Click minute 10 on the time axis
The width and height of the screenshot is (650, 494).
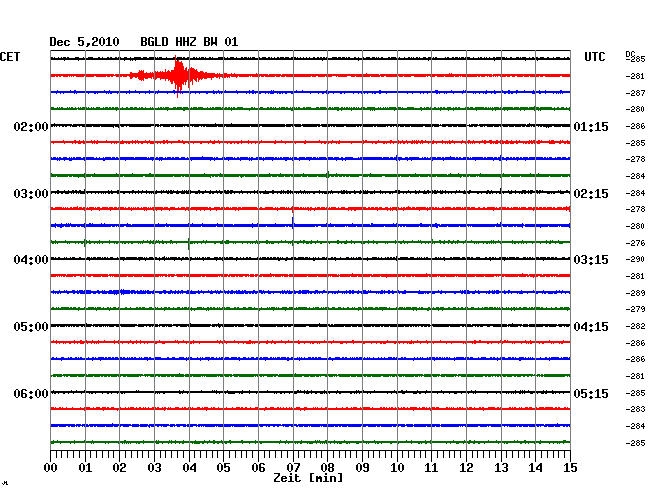coord(397,467)
